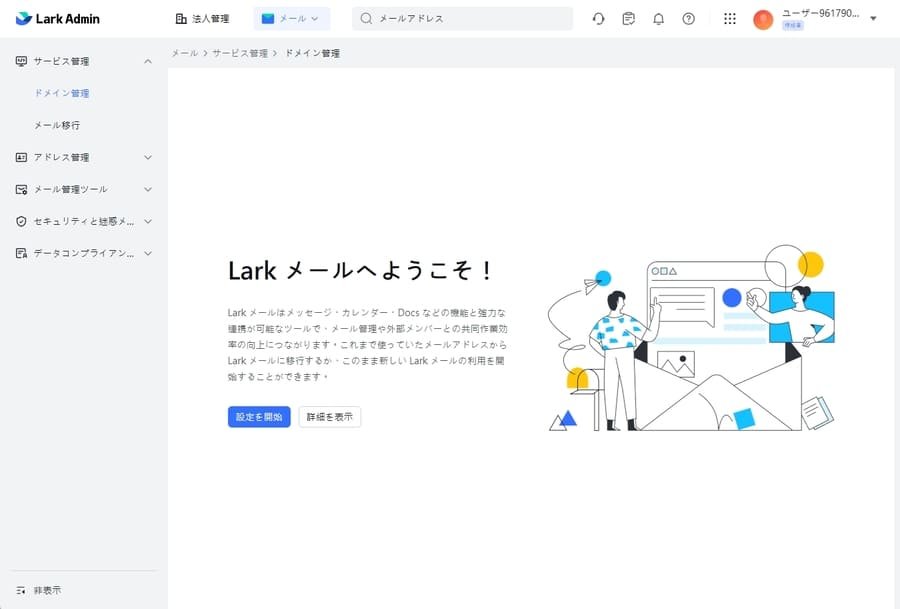900x609 pixels.
Task: Click the customer support headset icon
Action: click(598, 18)
